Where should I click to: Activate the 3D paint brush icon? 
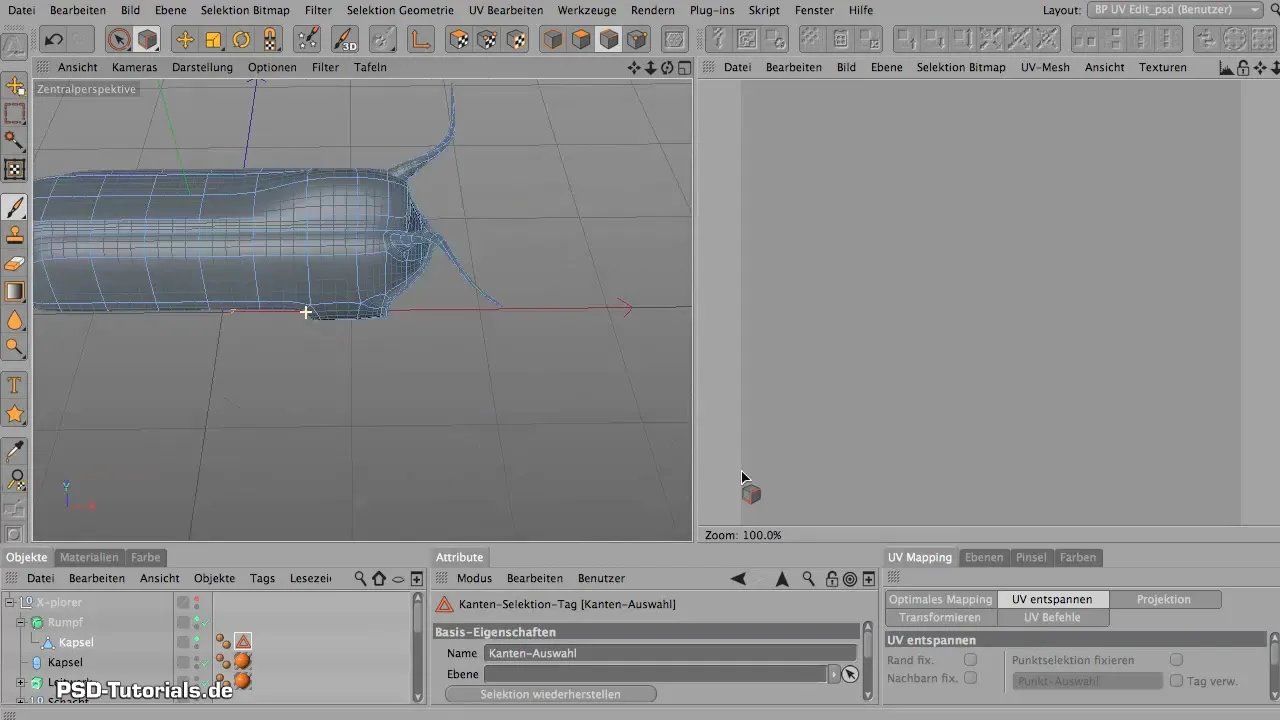pyautogui.click(x=345, y=40)
